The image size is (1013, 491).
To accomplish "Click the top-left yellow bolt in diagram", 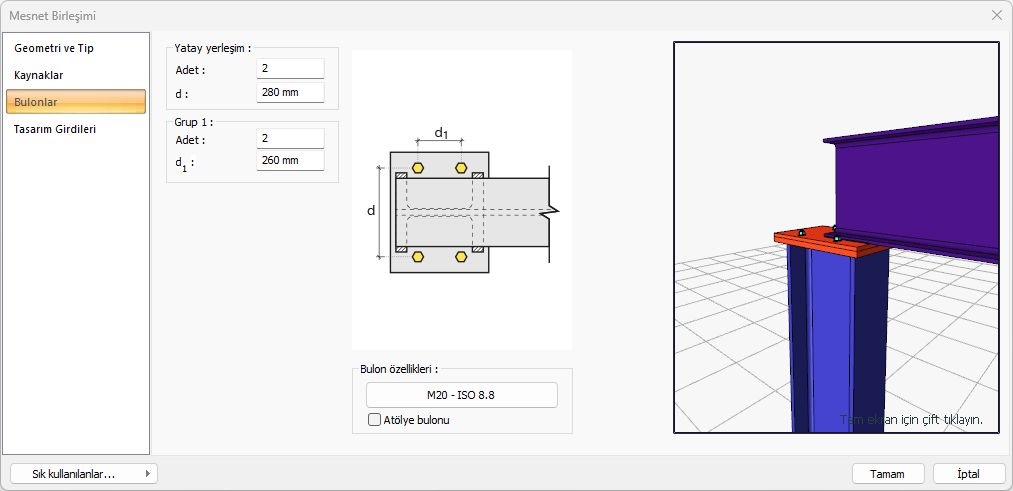I will pos(417,167).
